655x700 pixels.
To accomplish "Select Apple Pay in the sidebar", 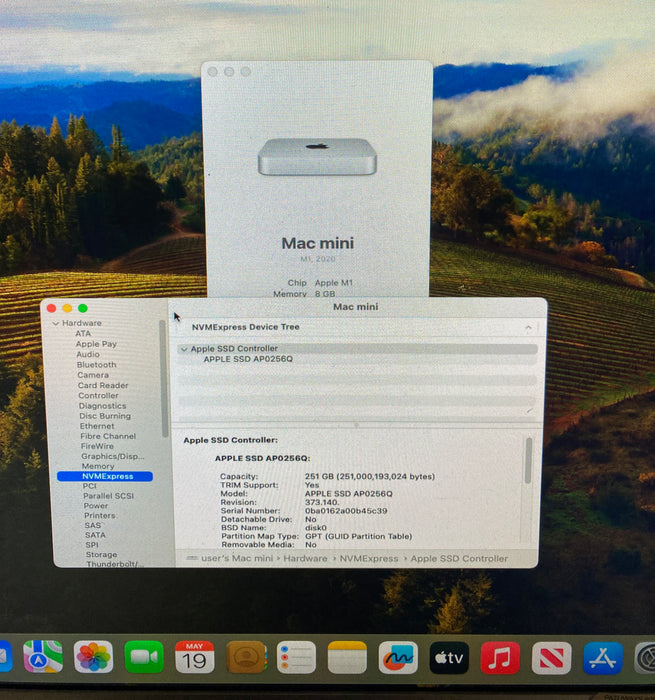I will click(x=96, y=344).
